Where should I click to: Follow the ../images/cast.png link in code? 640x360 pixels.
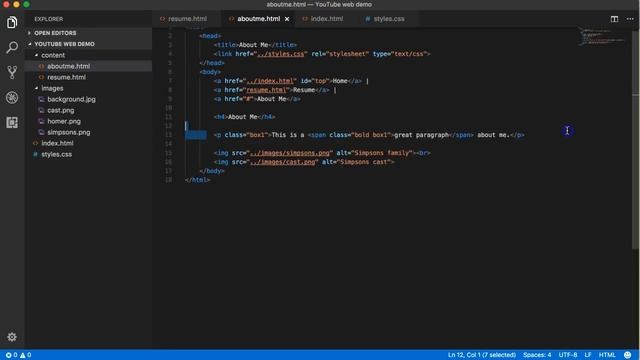point(282,162)
